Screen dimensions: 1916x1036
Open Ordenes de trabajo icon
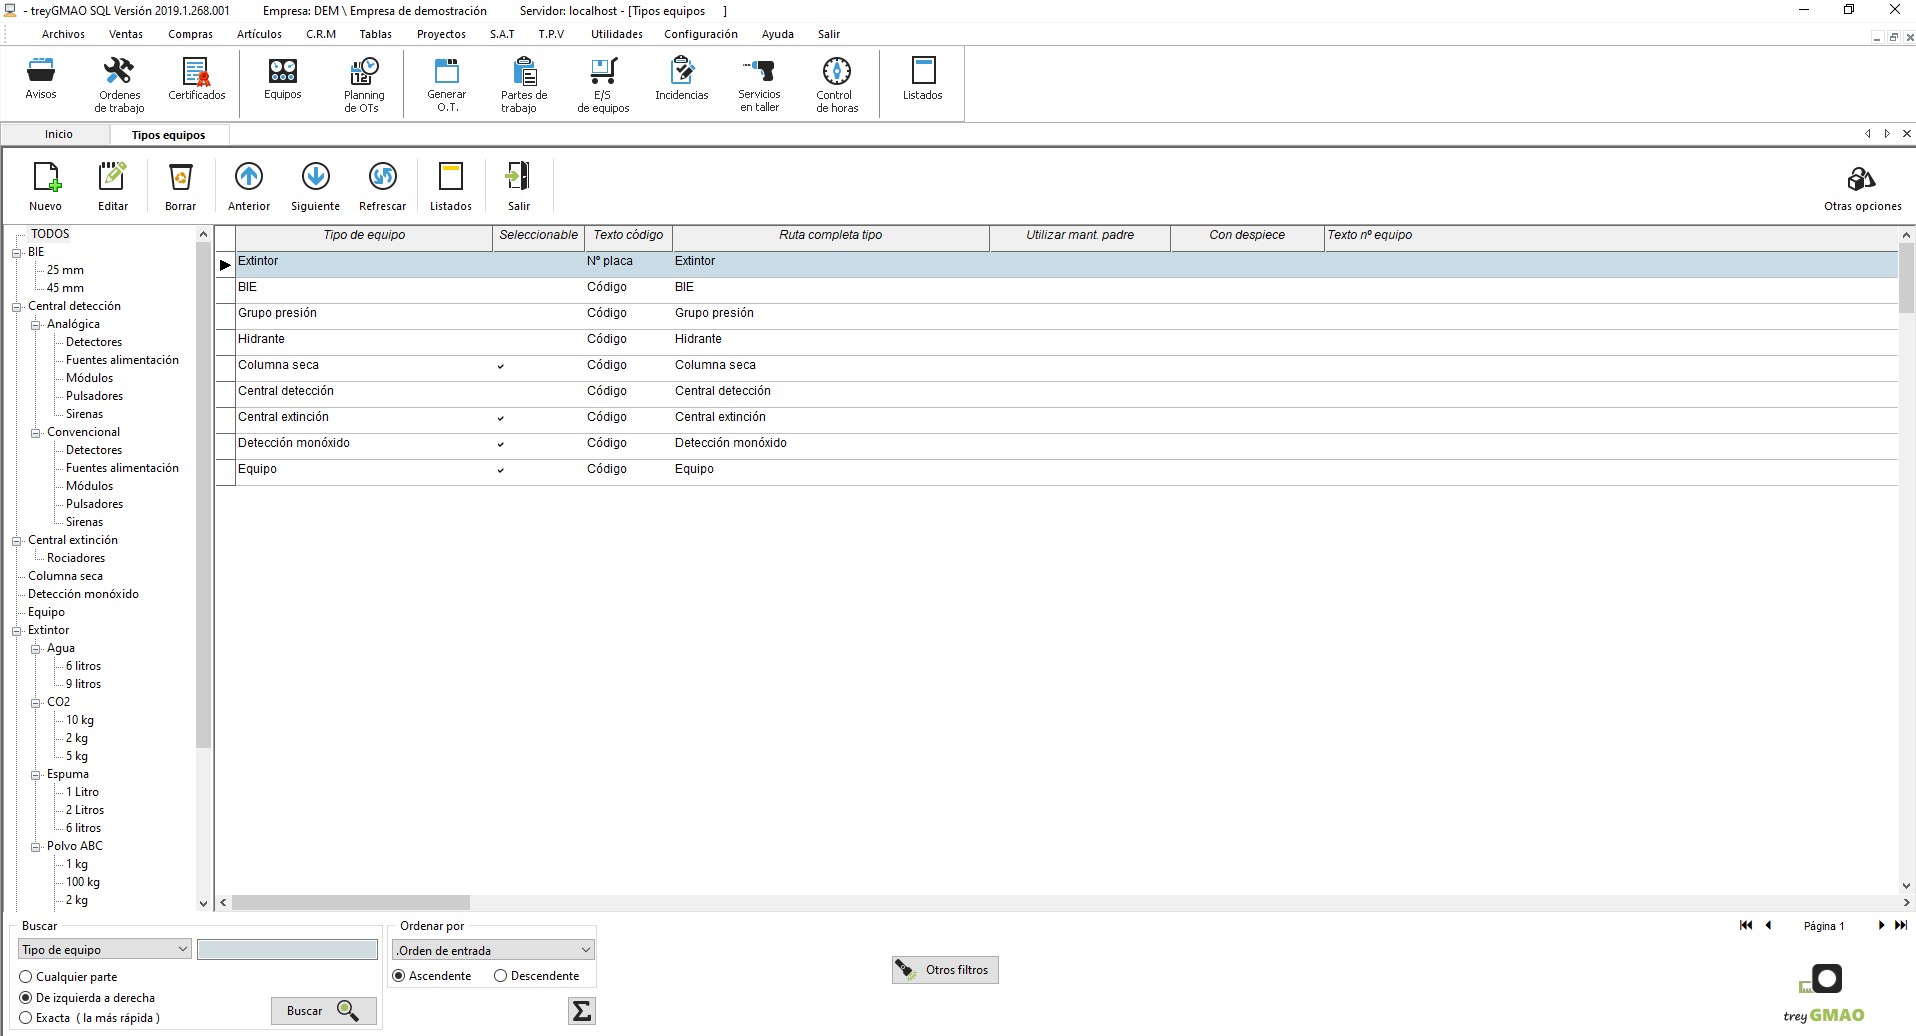click(x=119, y=84)
